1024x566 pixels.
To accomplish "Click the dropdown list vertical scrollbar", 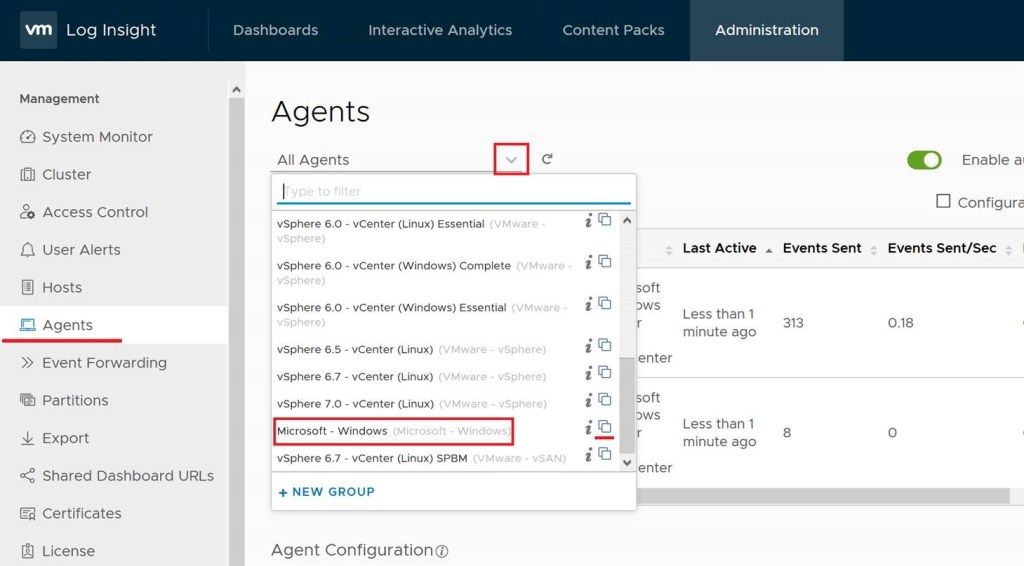I will pyautogui.click(x=627, y=400).
